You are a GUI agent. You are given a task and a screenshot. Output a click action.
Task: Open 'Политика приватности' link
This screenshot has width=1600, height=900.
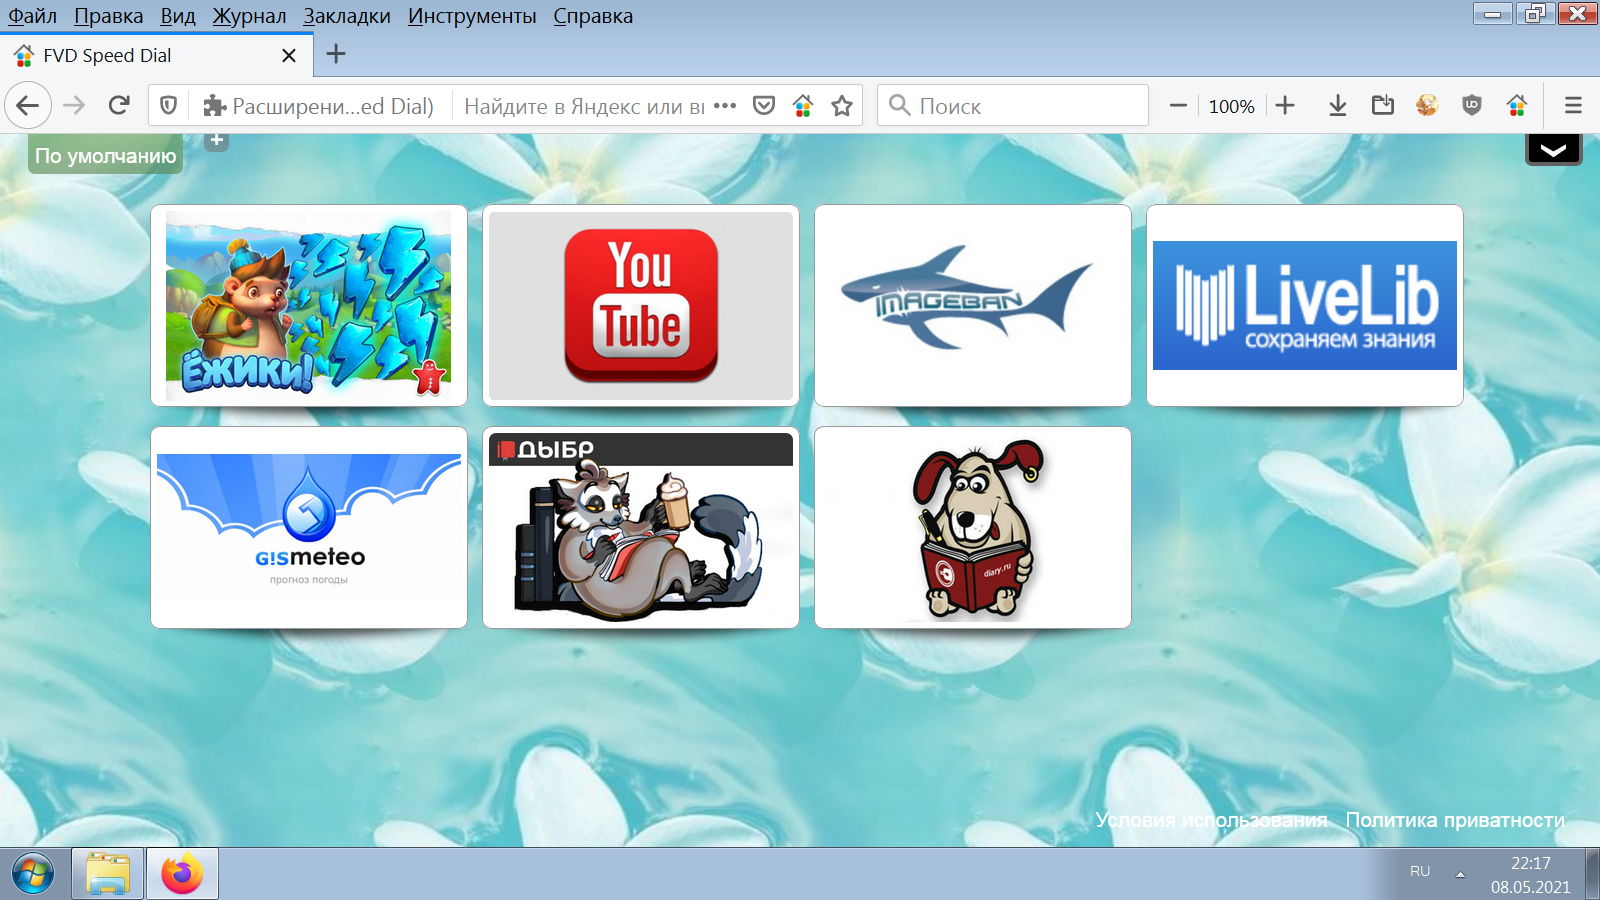(1455, 820)
